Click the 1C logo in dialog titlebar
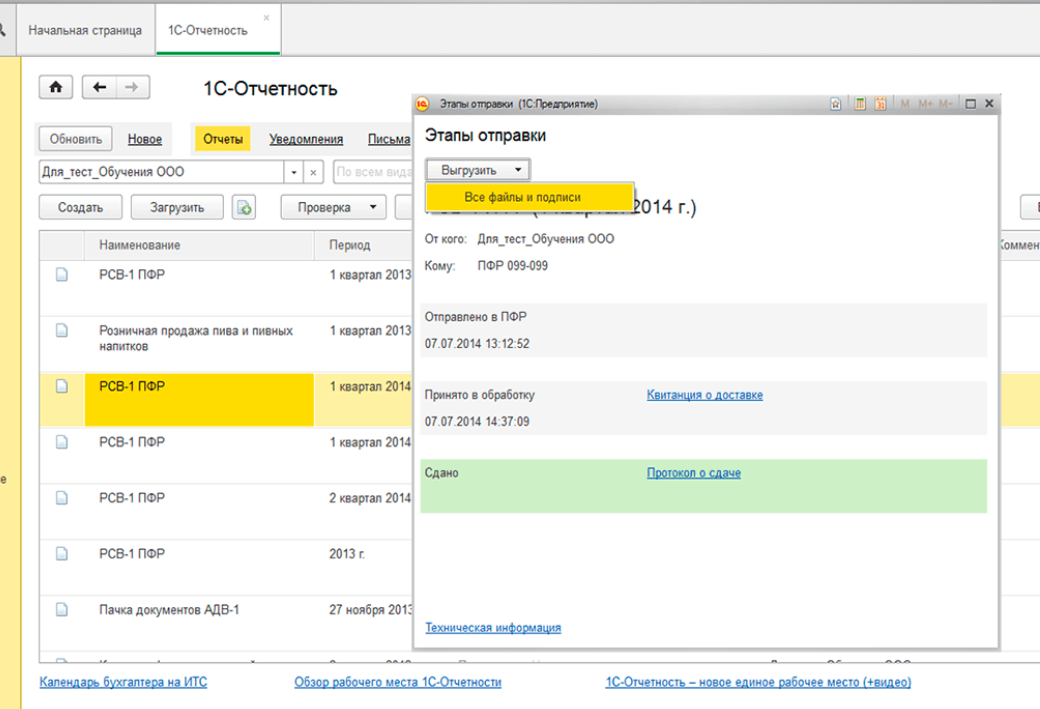This screenshot has width=1040, height=709. (x=422, y=104)
